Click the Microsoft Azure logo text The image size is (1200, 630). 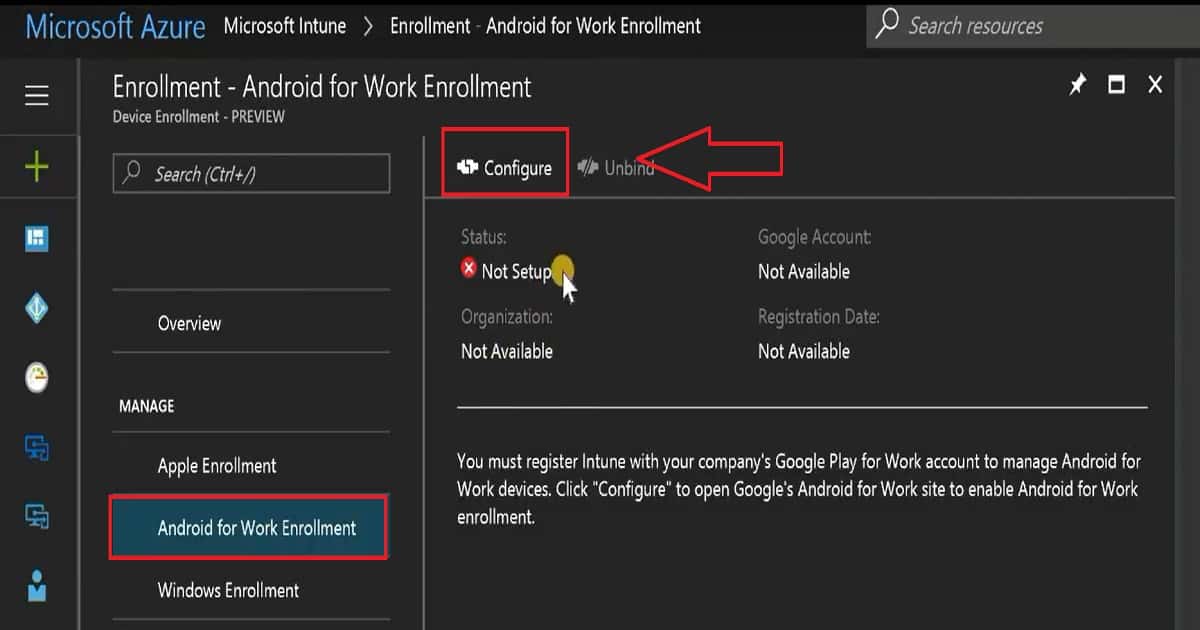[x=115, y=26]
